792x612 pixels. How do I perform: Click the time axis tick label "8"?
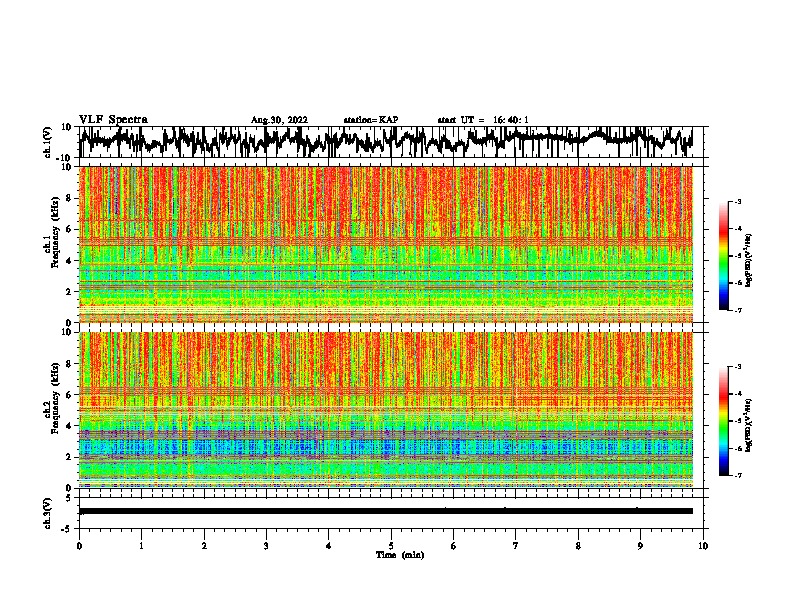click(x=578, y=546)
